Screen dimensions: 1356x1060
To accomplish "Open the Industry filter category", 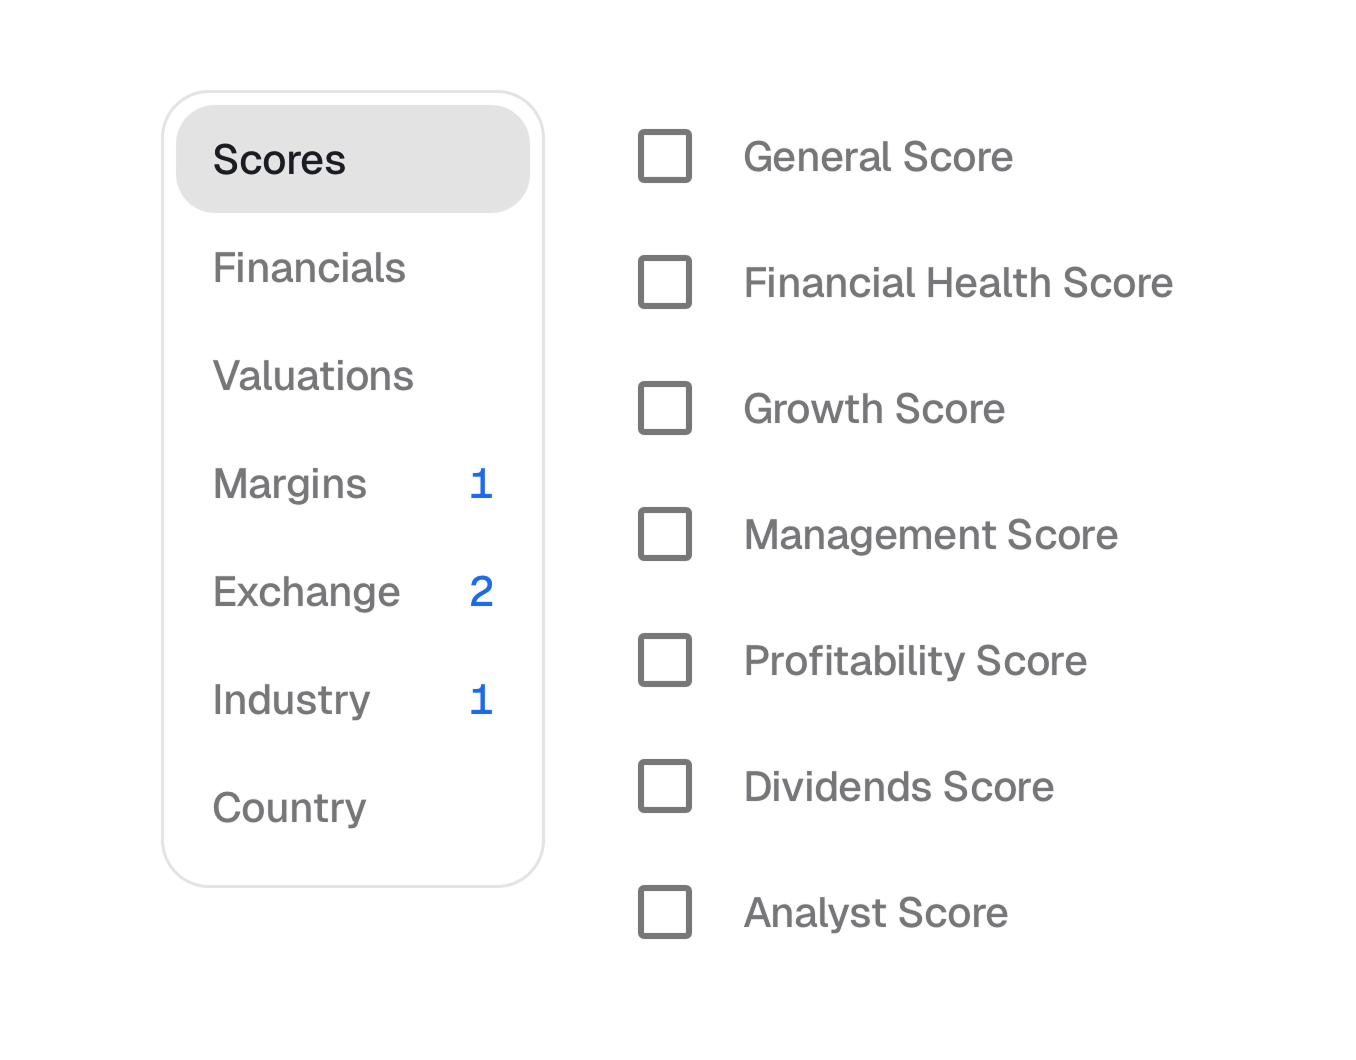I will click(291, 700).
